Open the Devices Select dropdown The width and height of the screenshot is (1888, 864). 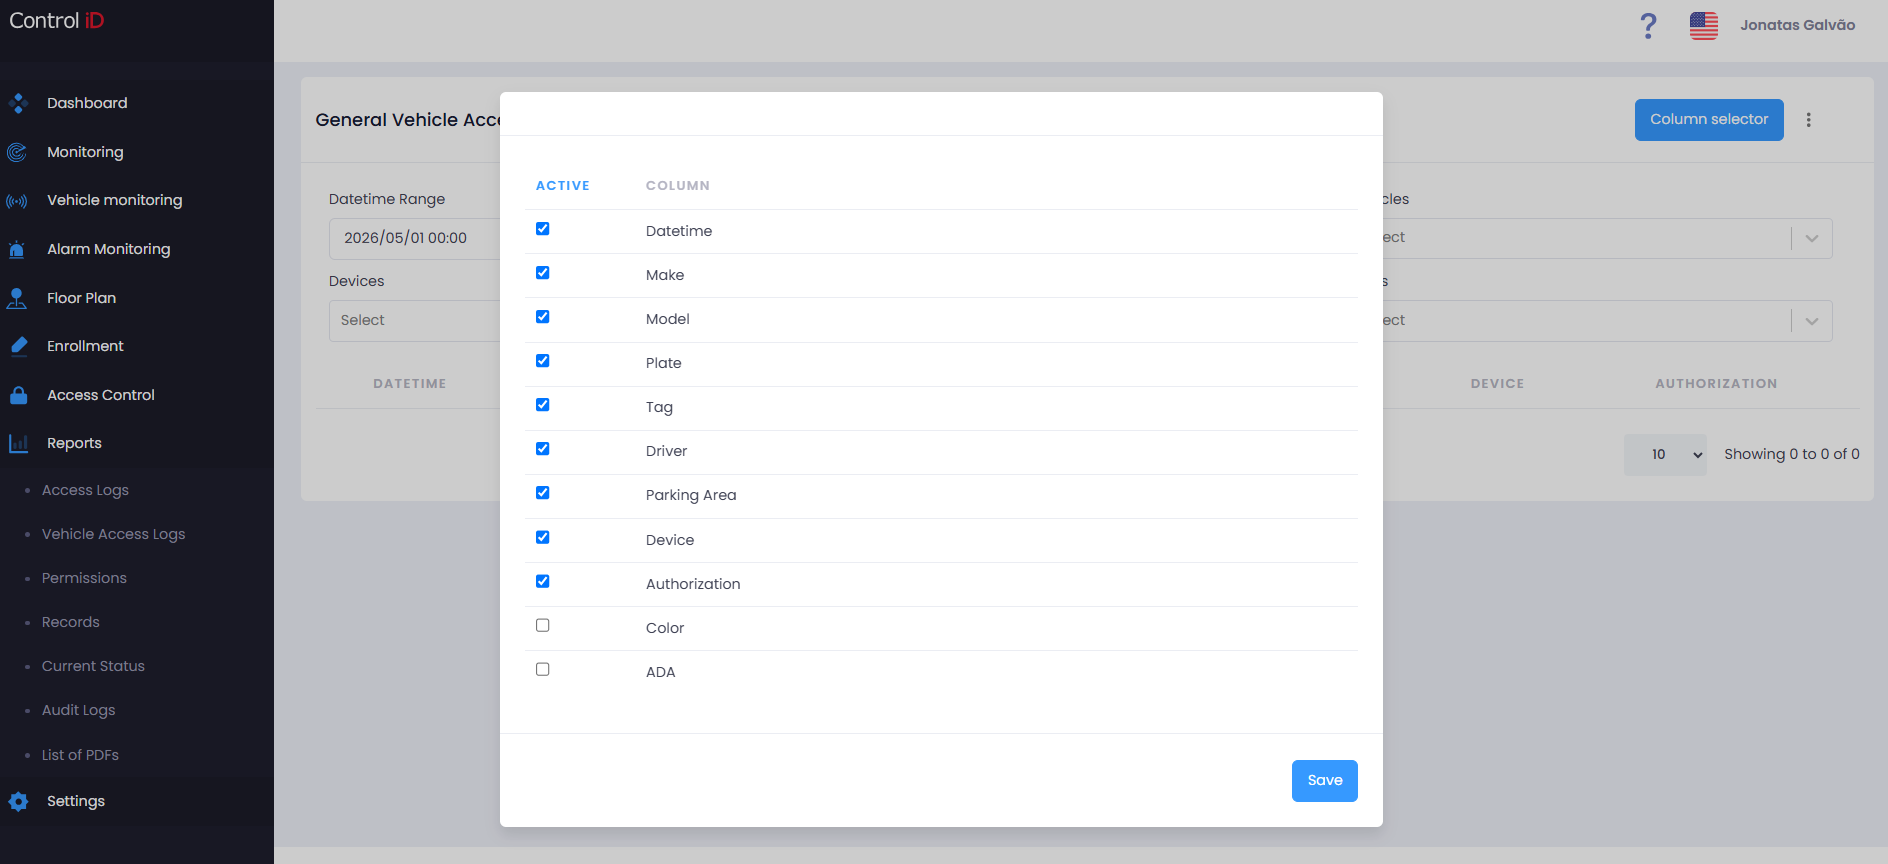pyautogui.click(x=415, y=321)
